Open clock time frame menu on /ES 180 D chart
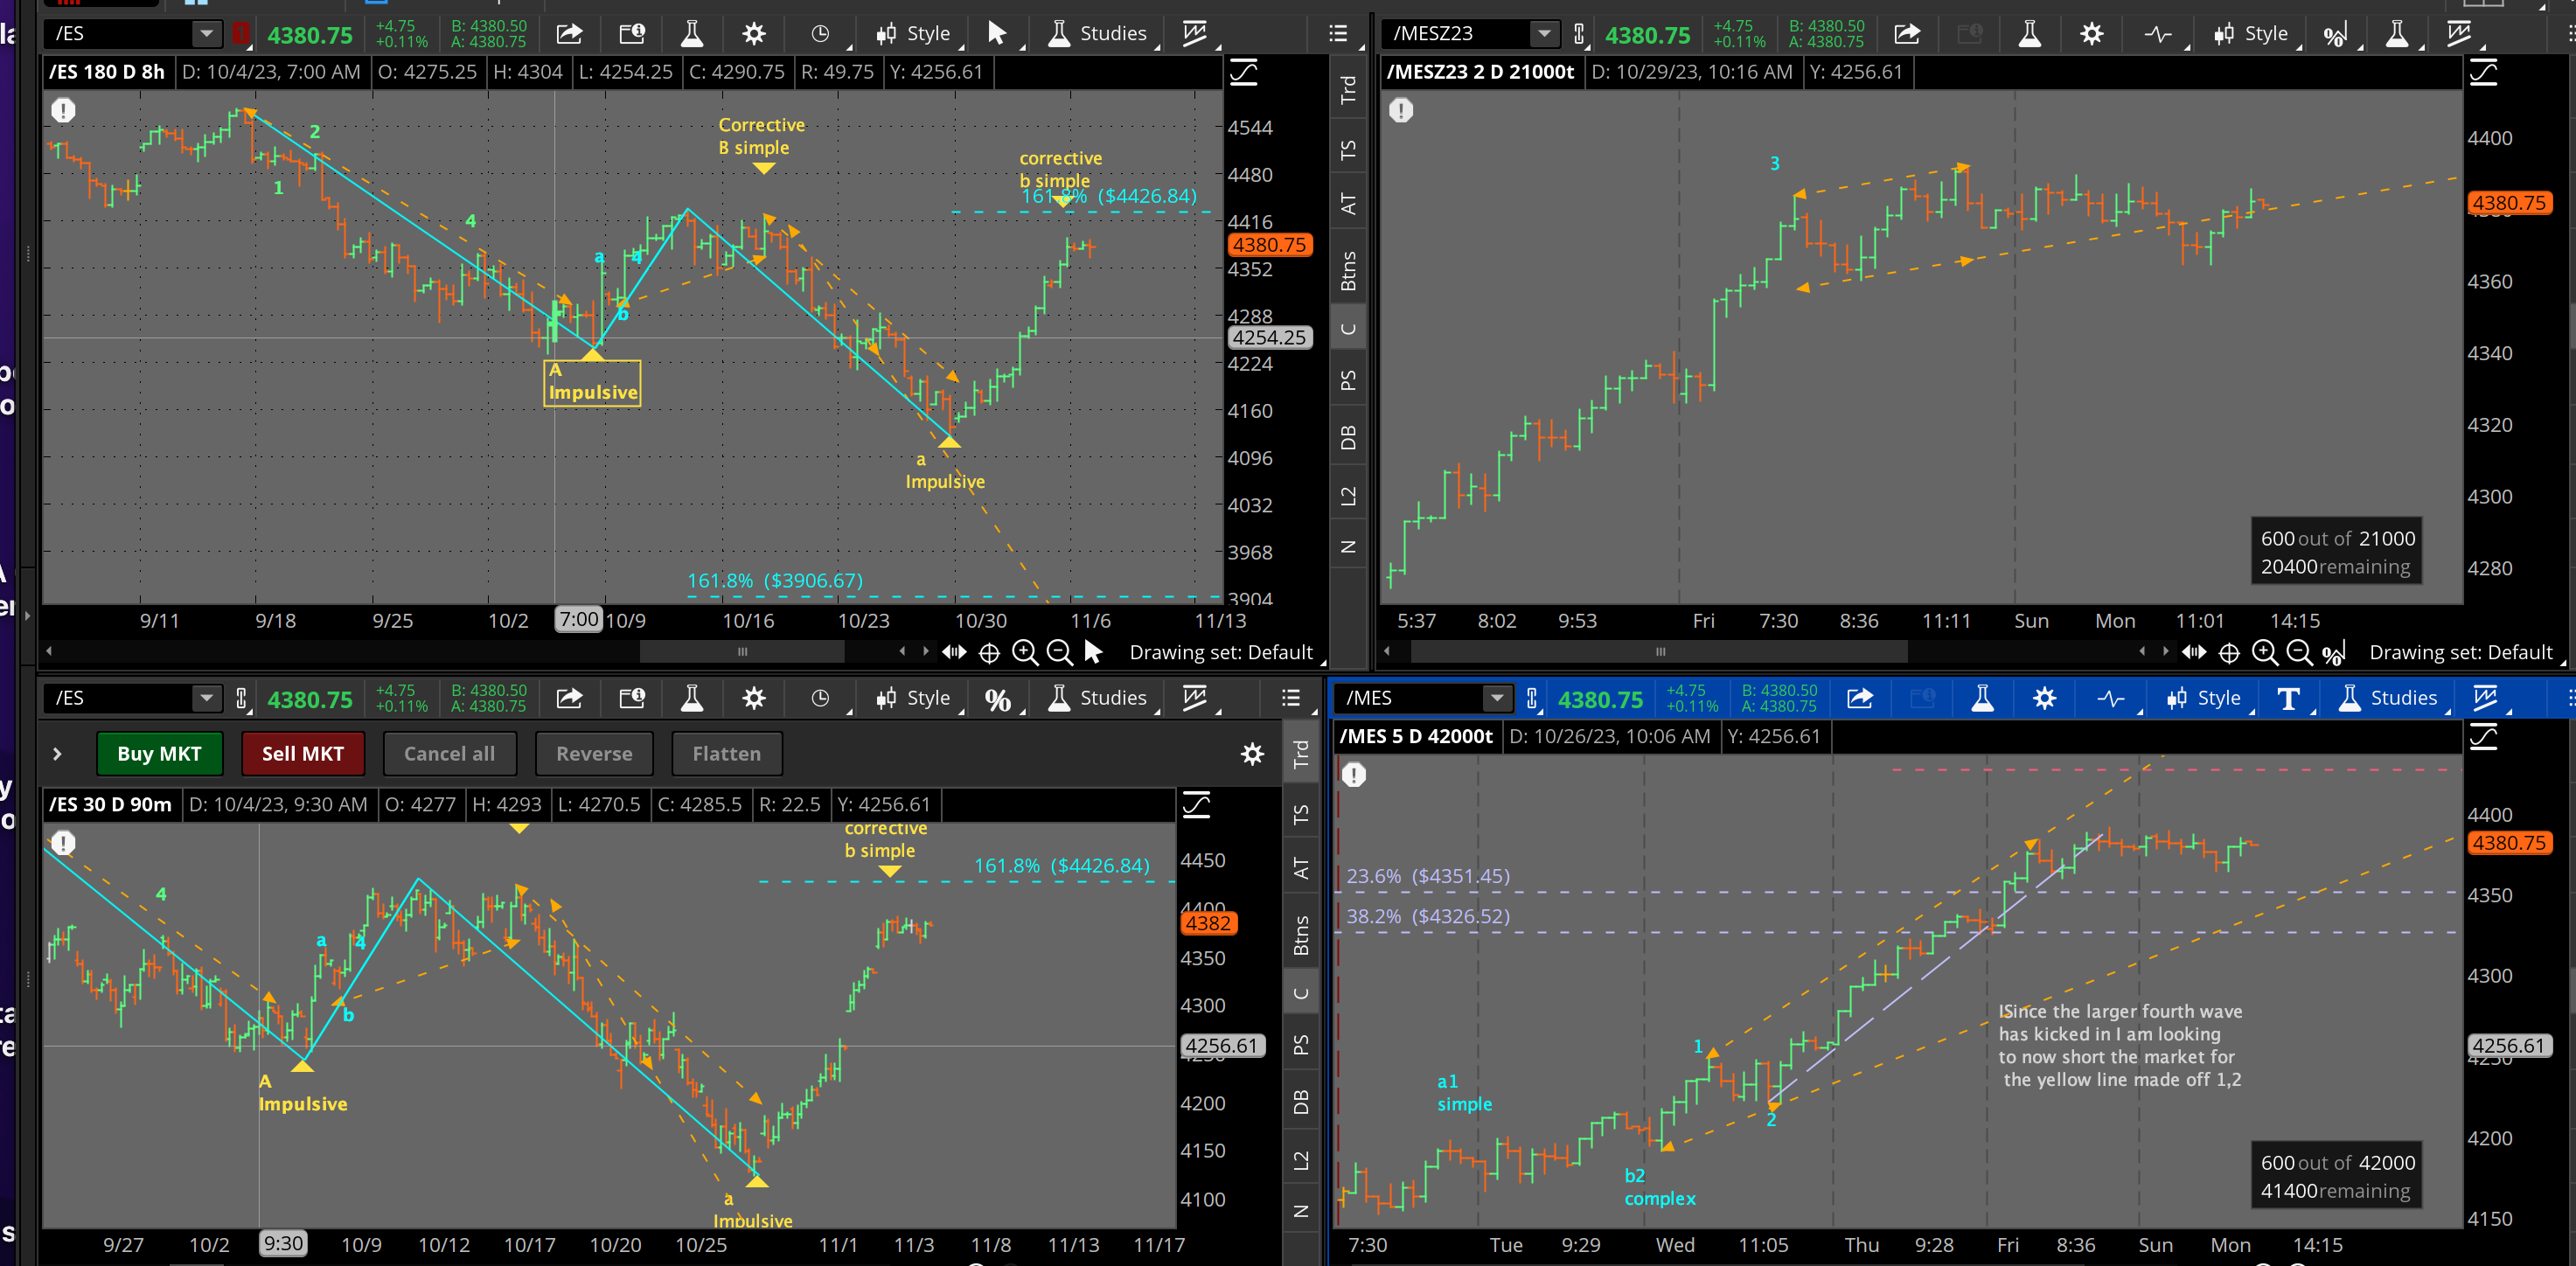The height and width of the screenshot is (1266, 2576). pos(820,34)
